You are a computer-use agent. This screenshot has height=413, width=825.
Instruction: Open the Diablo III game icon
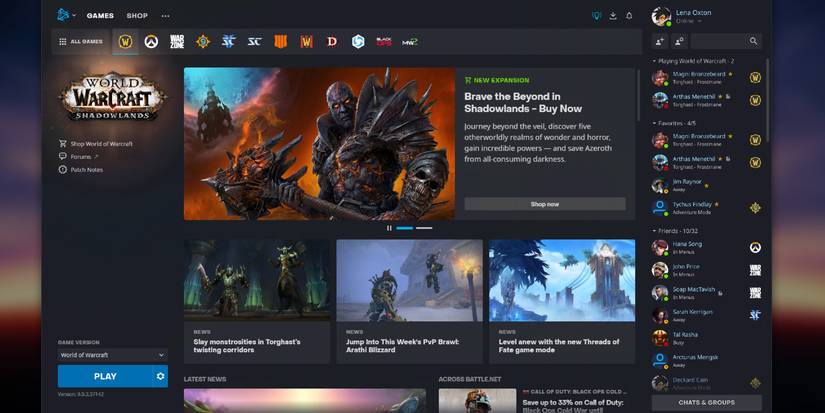332,42
